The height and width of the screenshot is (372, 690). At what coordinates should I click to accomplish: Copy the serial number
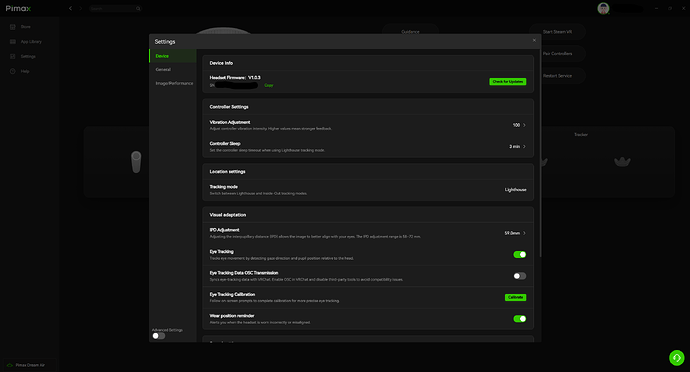[x=268, y=85]
